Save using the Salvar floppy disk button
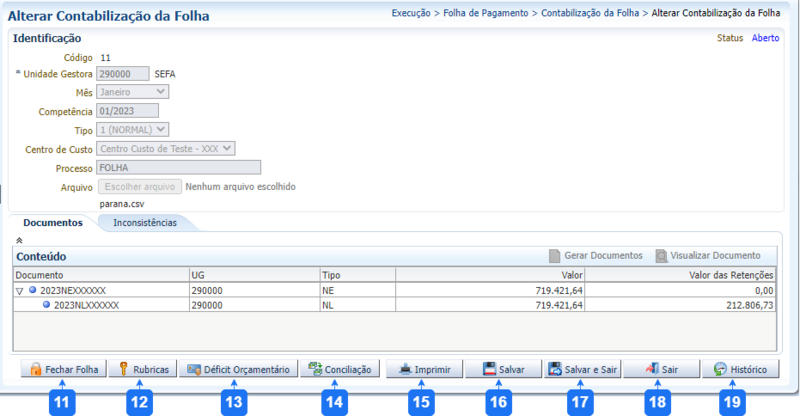 pos(505,369)
